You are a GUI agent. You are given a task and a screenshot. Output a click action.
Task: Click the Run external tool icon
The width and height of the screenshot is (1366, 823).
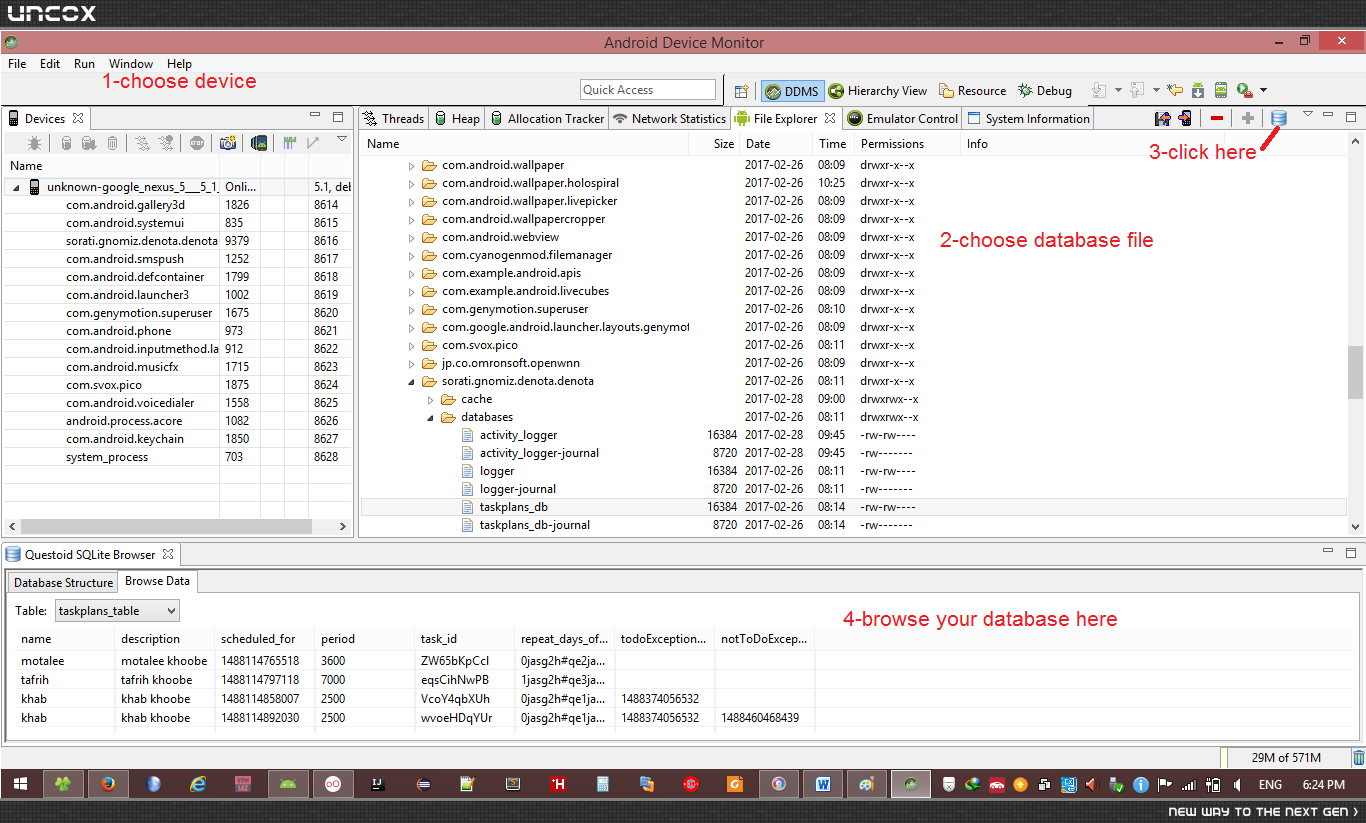(x=1245, y=90)
